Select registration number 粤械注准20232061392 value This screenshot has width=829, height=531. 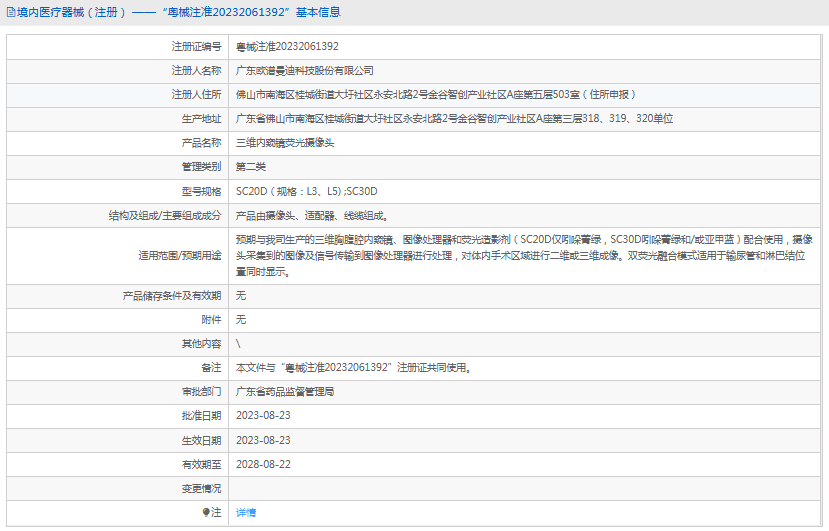287,47
